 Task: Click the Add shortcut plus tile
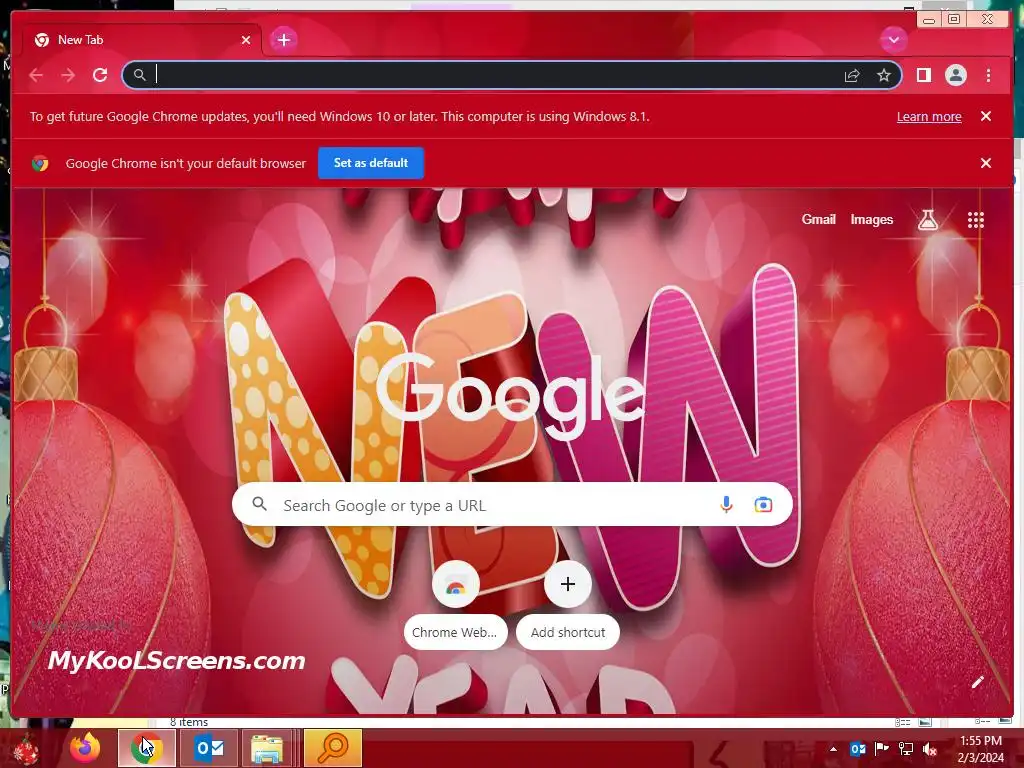coord(568,605)
